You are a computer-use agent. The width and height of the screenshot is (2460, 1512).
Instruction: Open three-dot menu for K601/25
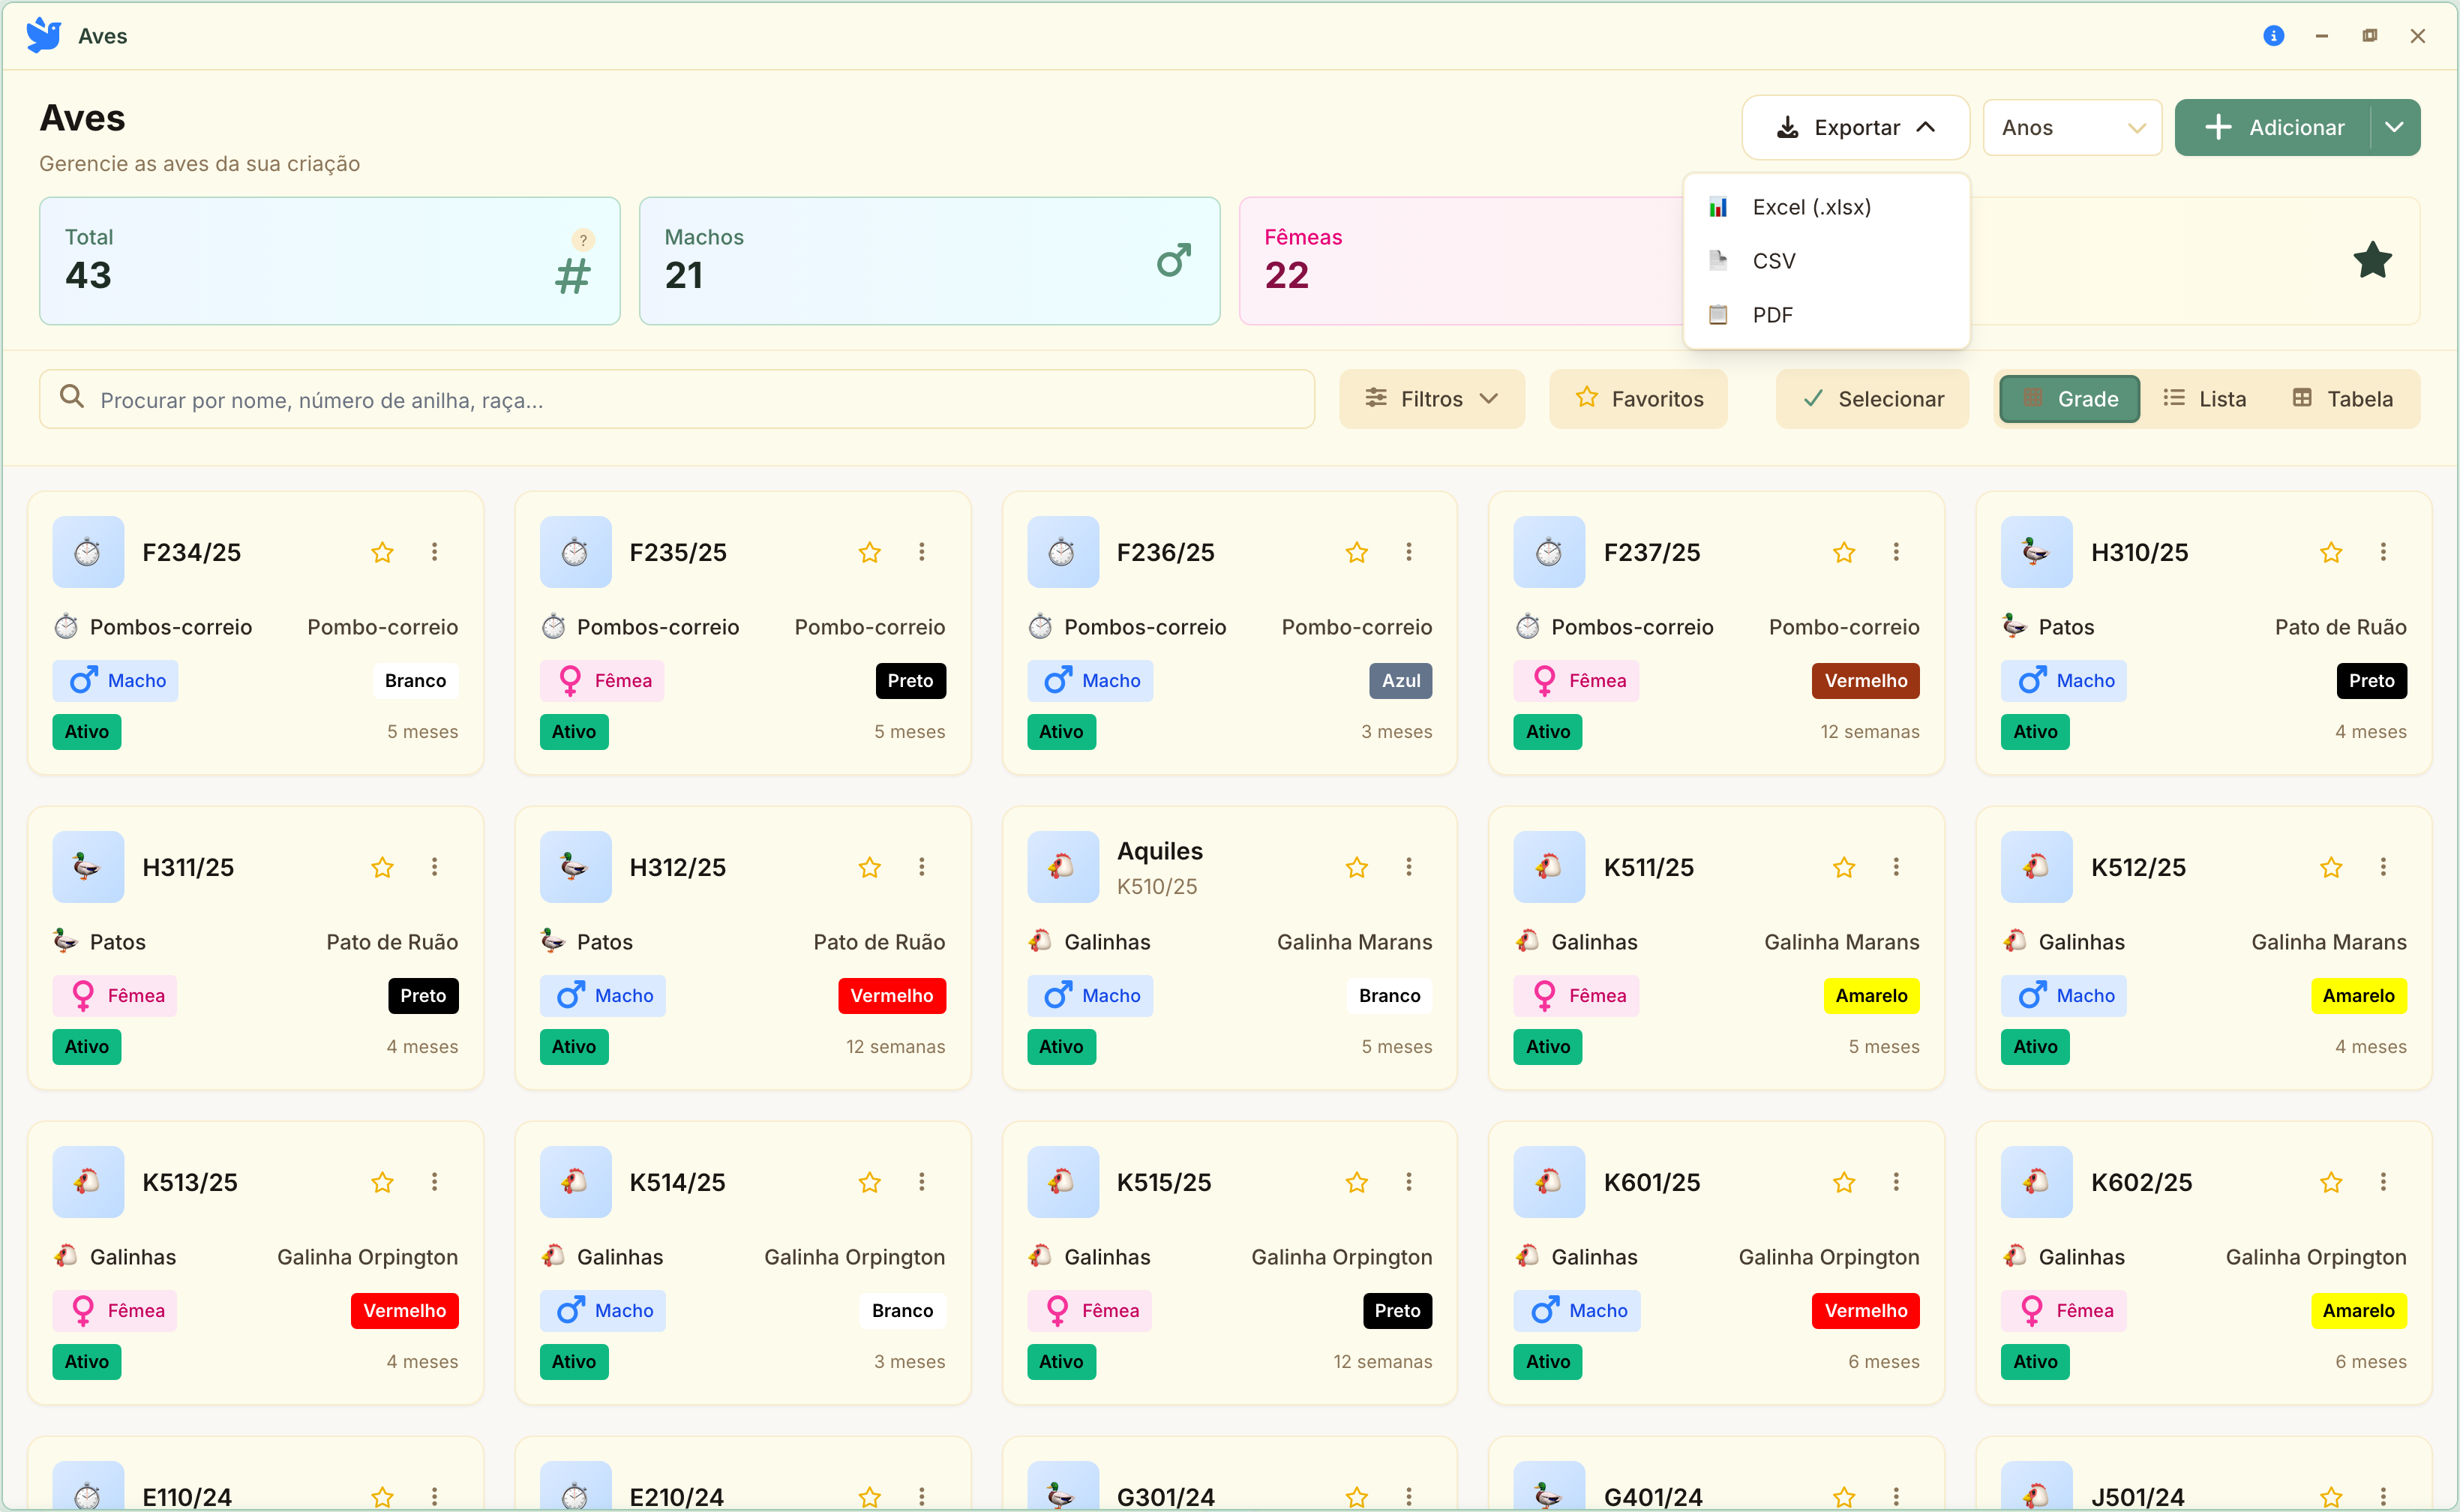click(1896, 1182)
